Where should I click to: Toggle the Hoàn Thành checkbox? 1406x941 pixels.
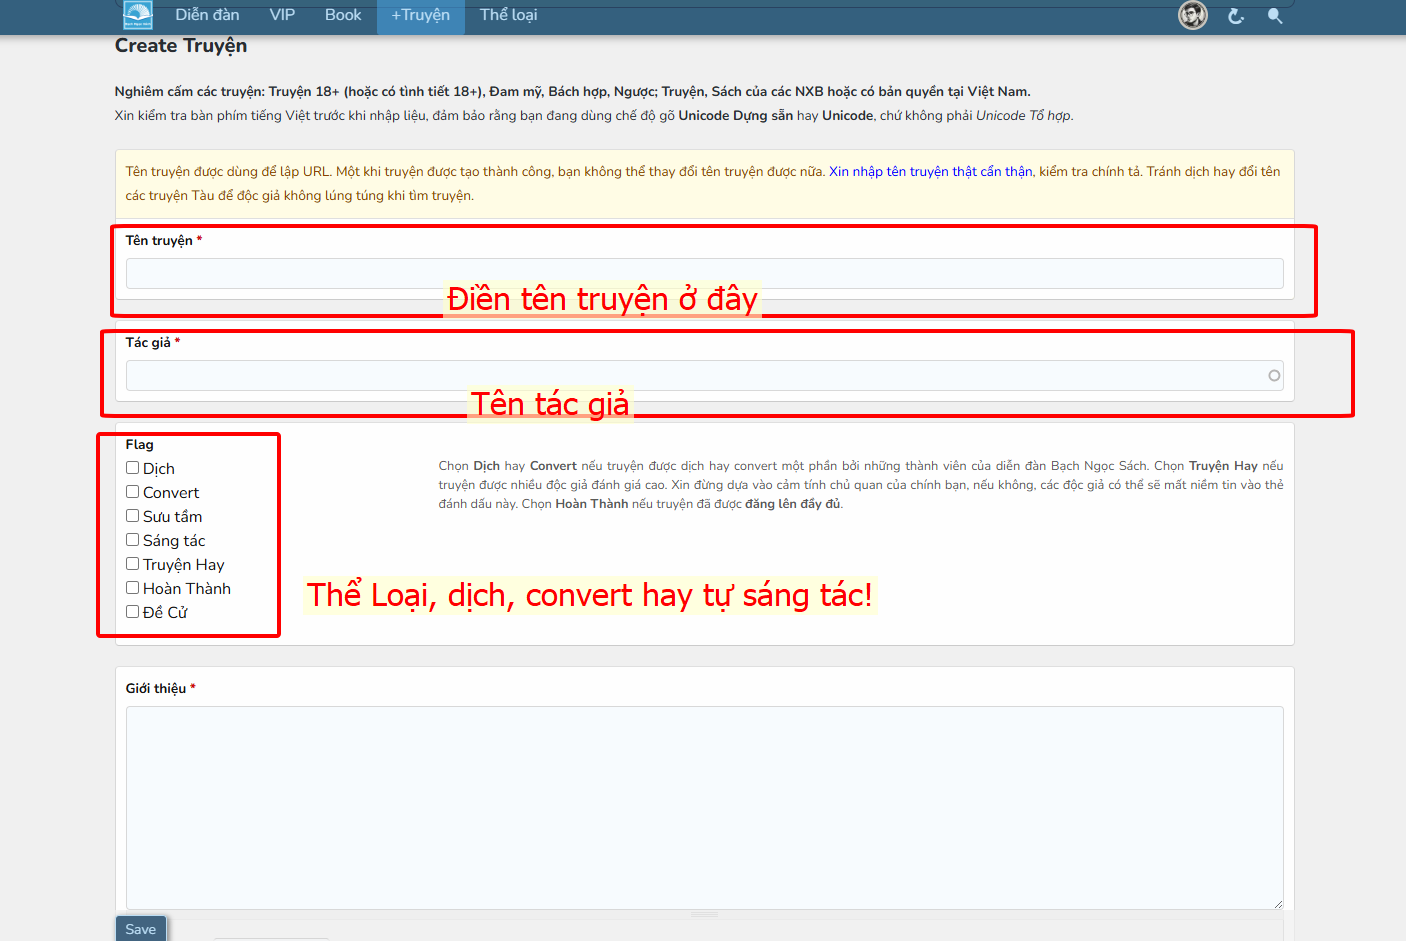click(132, 588)
